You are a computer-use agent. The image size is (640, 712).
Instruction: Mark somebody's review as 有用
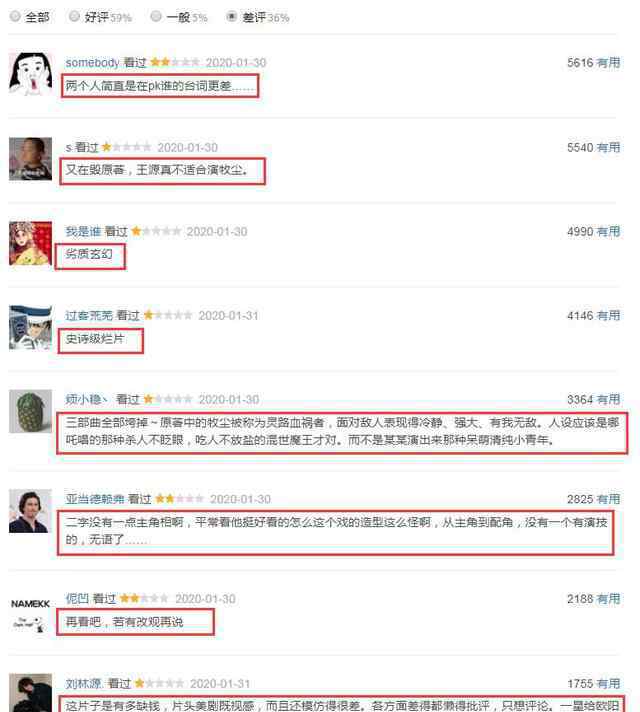pos(608,63)
